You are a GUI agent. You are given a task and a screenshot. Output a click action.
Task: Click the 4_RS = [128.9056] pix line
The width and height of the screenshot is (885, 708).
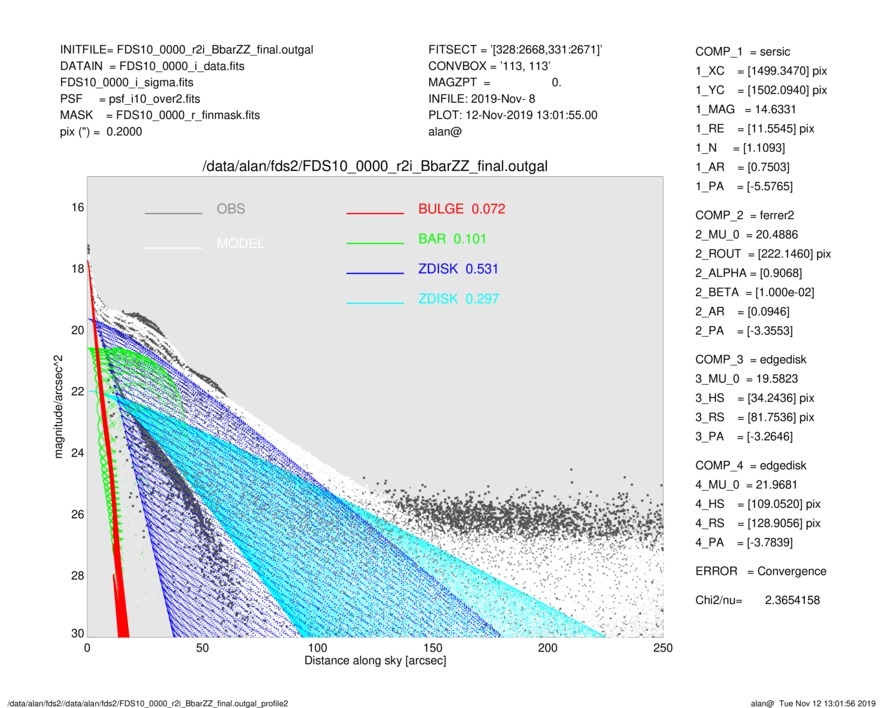coord(759,523)
